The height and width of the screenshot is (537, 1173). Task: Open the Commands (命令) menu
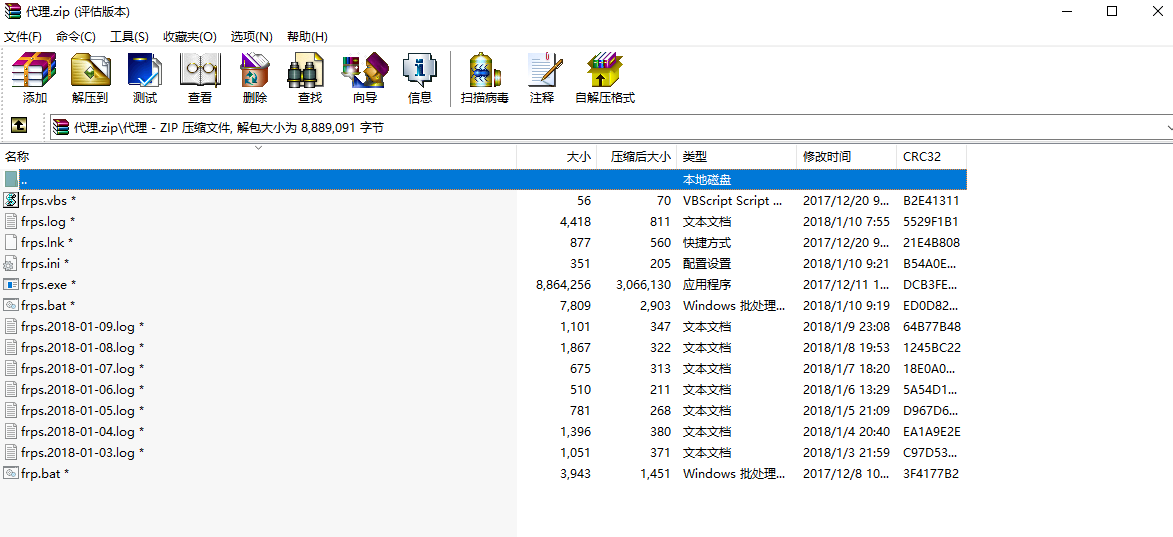point(76,37)
